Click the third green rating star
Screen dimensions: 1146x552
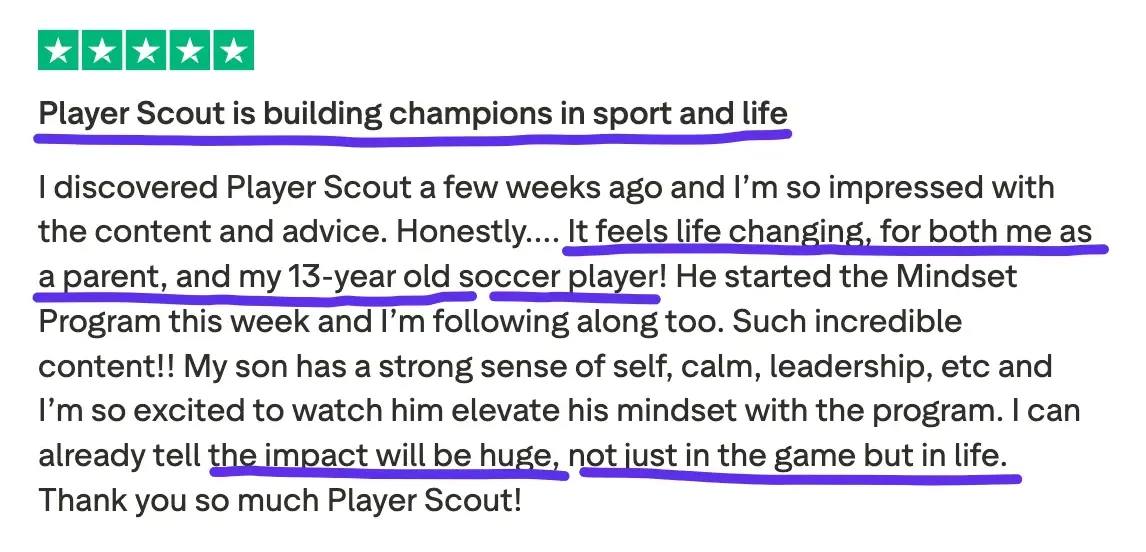[x=146, y=50]
